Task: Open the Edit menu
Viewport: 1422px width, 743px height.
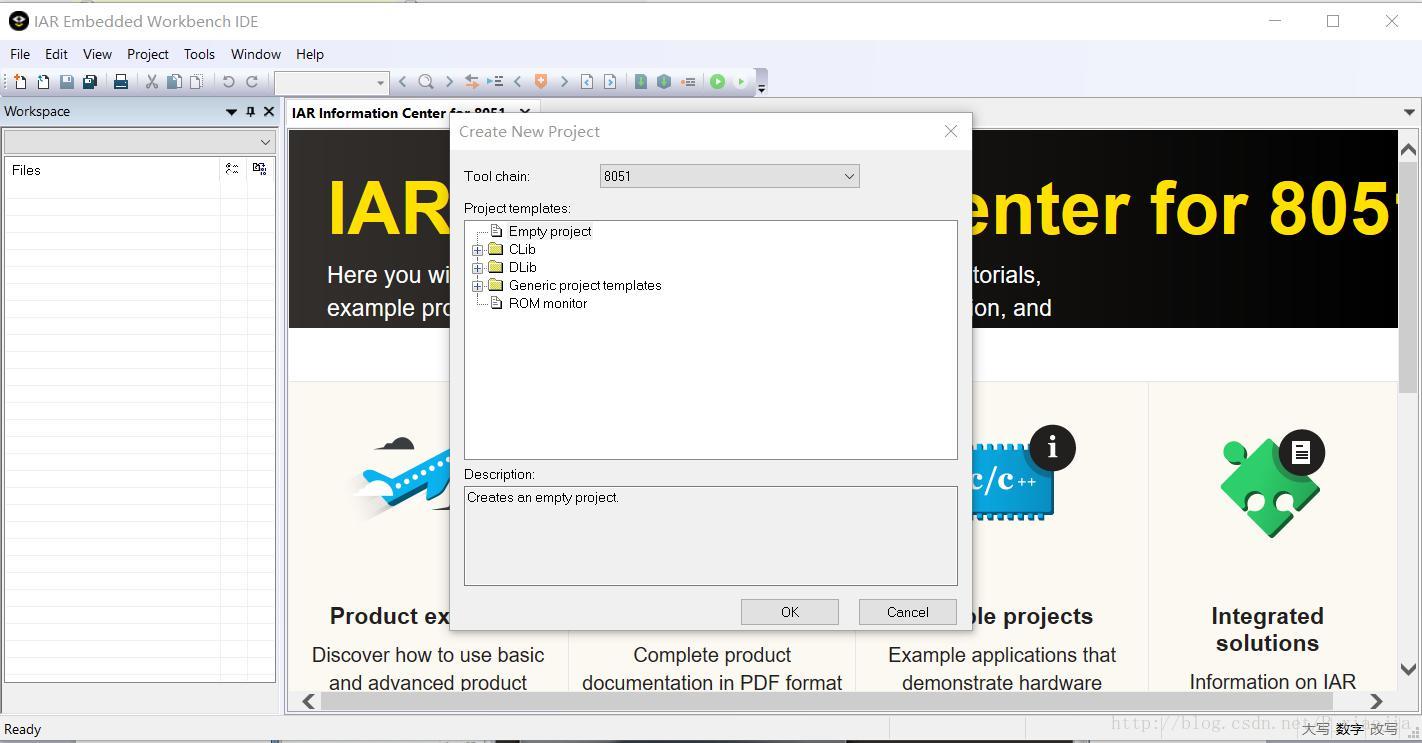Action: tap(56, 54)
